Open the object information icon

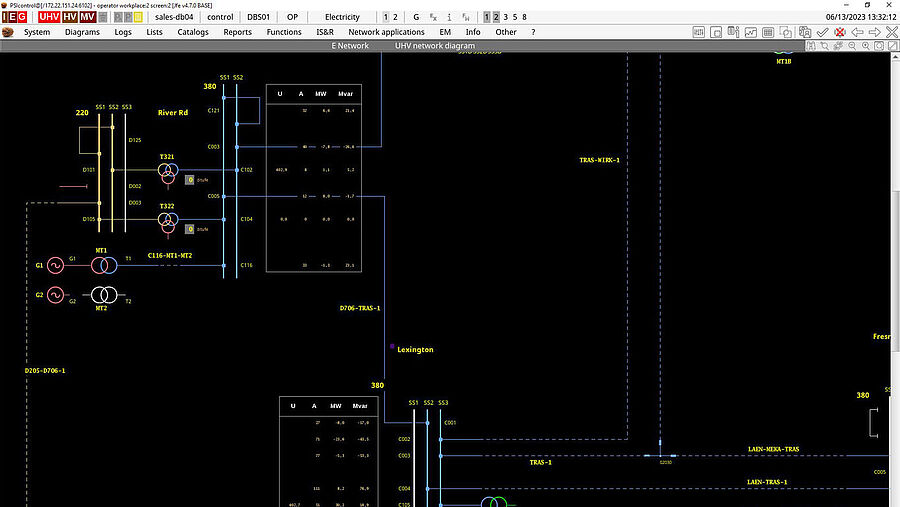[x=734, y=32]
